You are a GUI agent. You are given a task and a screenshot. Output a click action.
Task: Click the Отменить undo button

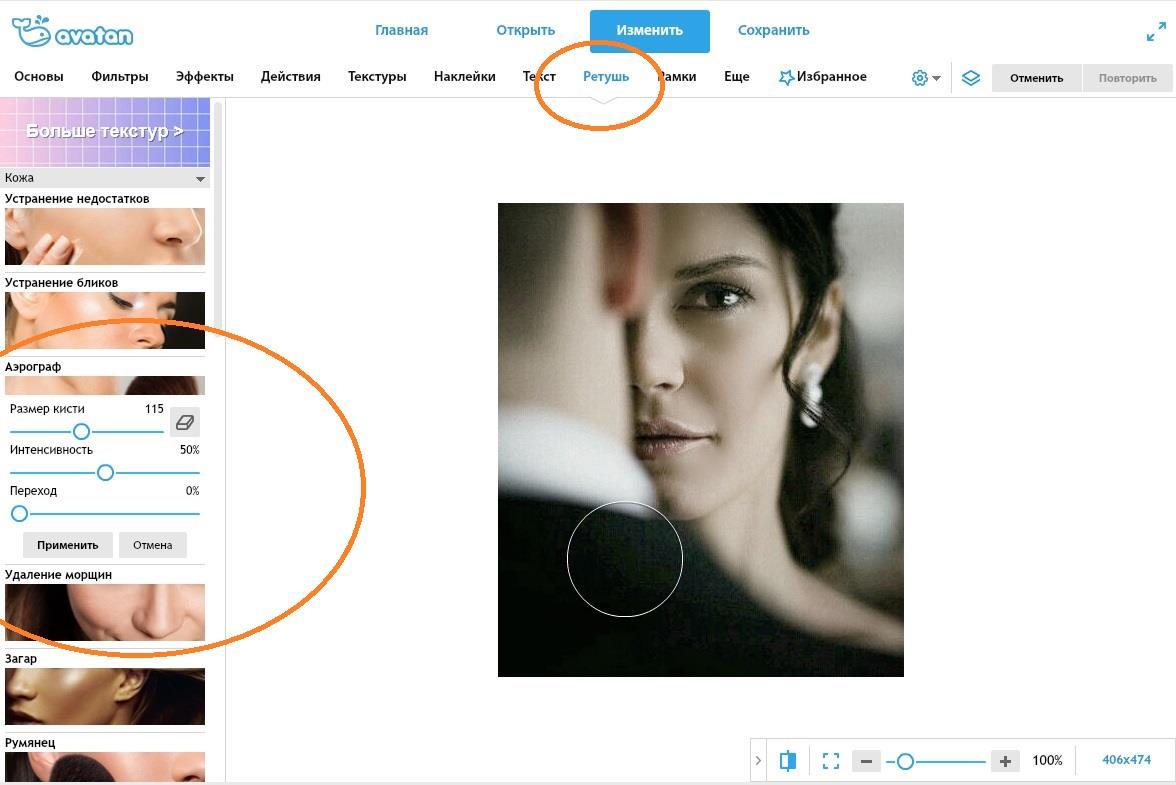pyautogui.click(x=1036, y=78)
